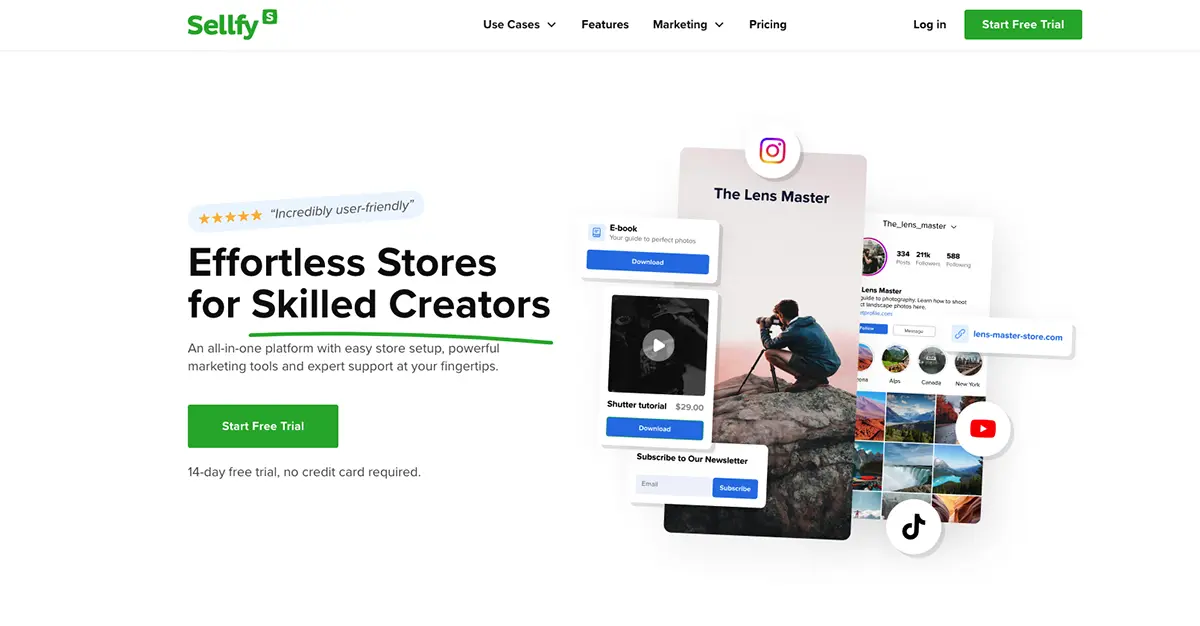Screen dimensions: 1200x626
Task: Expand the Marketing dropdown menu
Action: click(688, 24)
